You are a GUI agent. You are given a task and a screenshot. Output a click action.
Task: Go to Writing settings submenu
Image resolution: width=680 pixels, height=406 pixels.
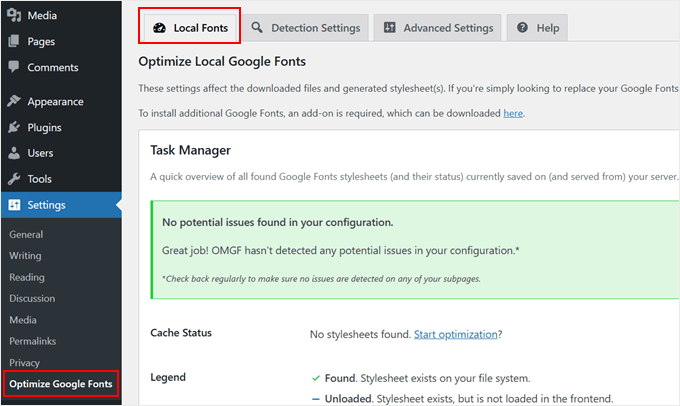point(25,255)
